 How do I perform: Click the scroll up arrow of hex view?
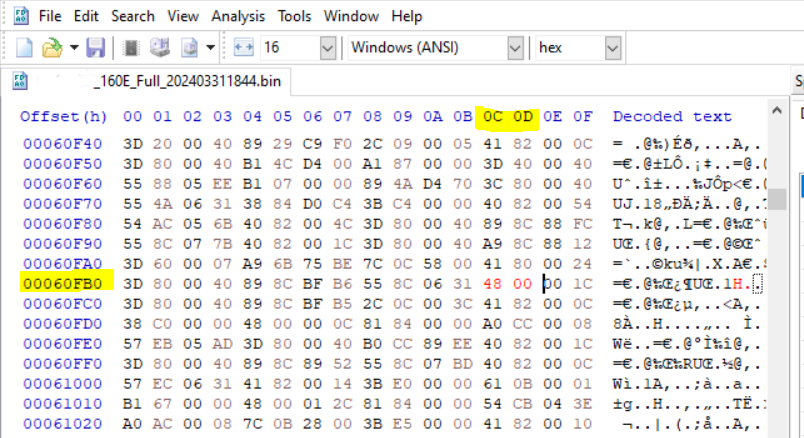(x=777, y=110)
